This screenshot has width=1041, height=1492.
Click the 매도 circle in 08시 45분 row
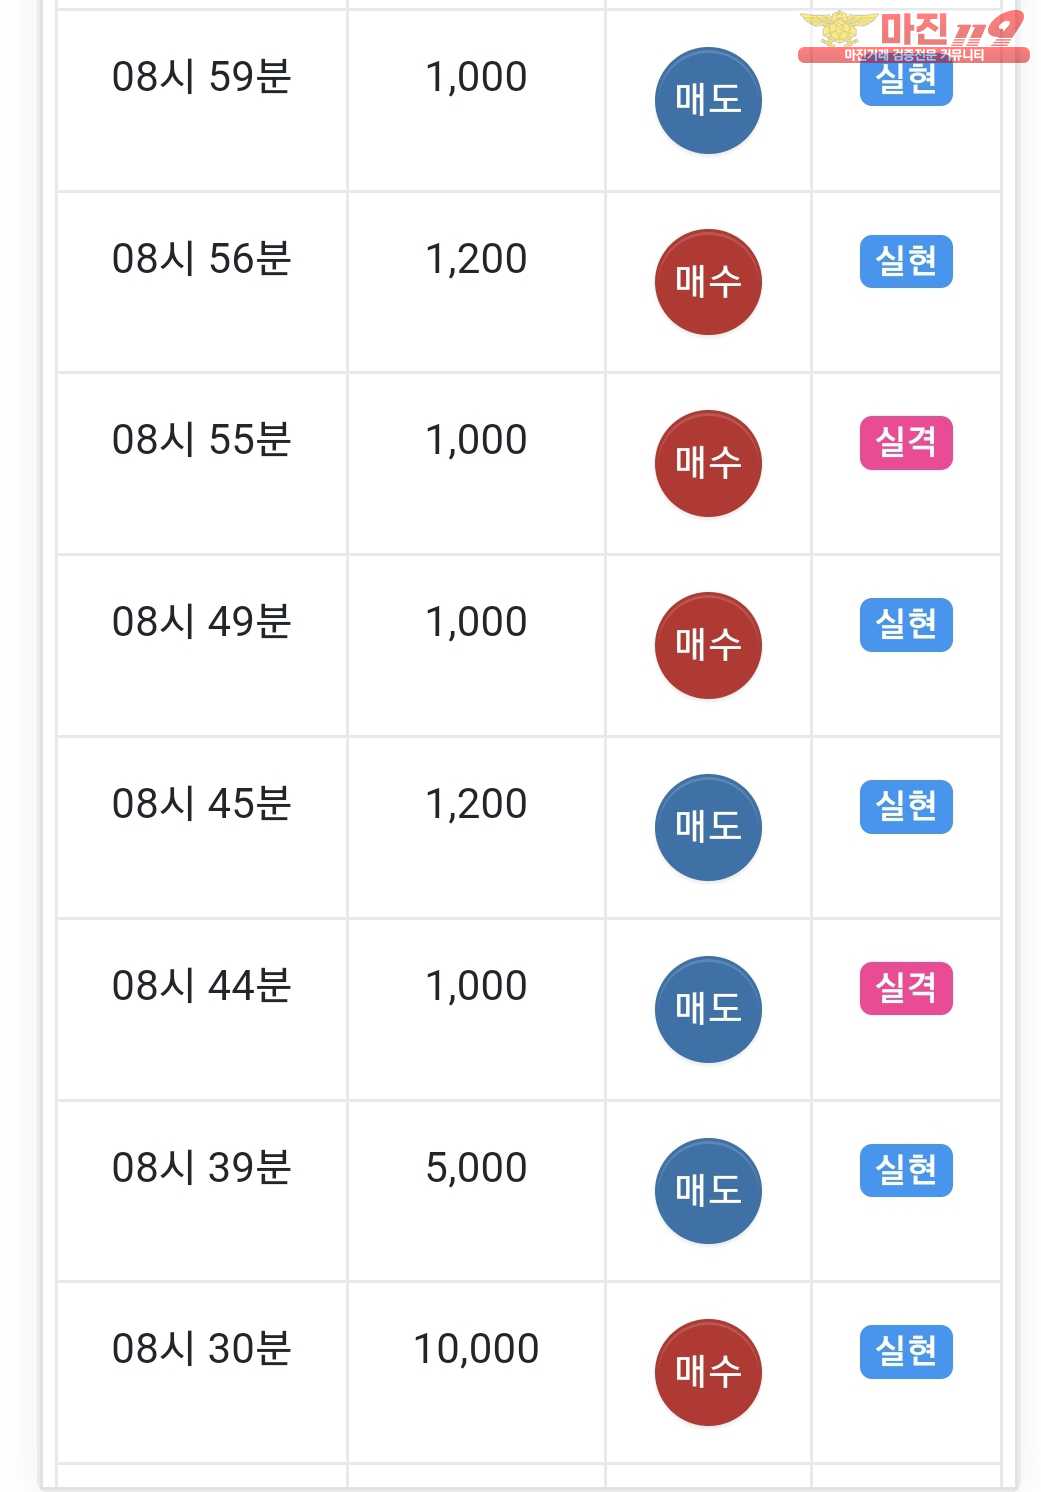(x=708, y=827)
